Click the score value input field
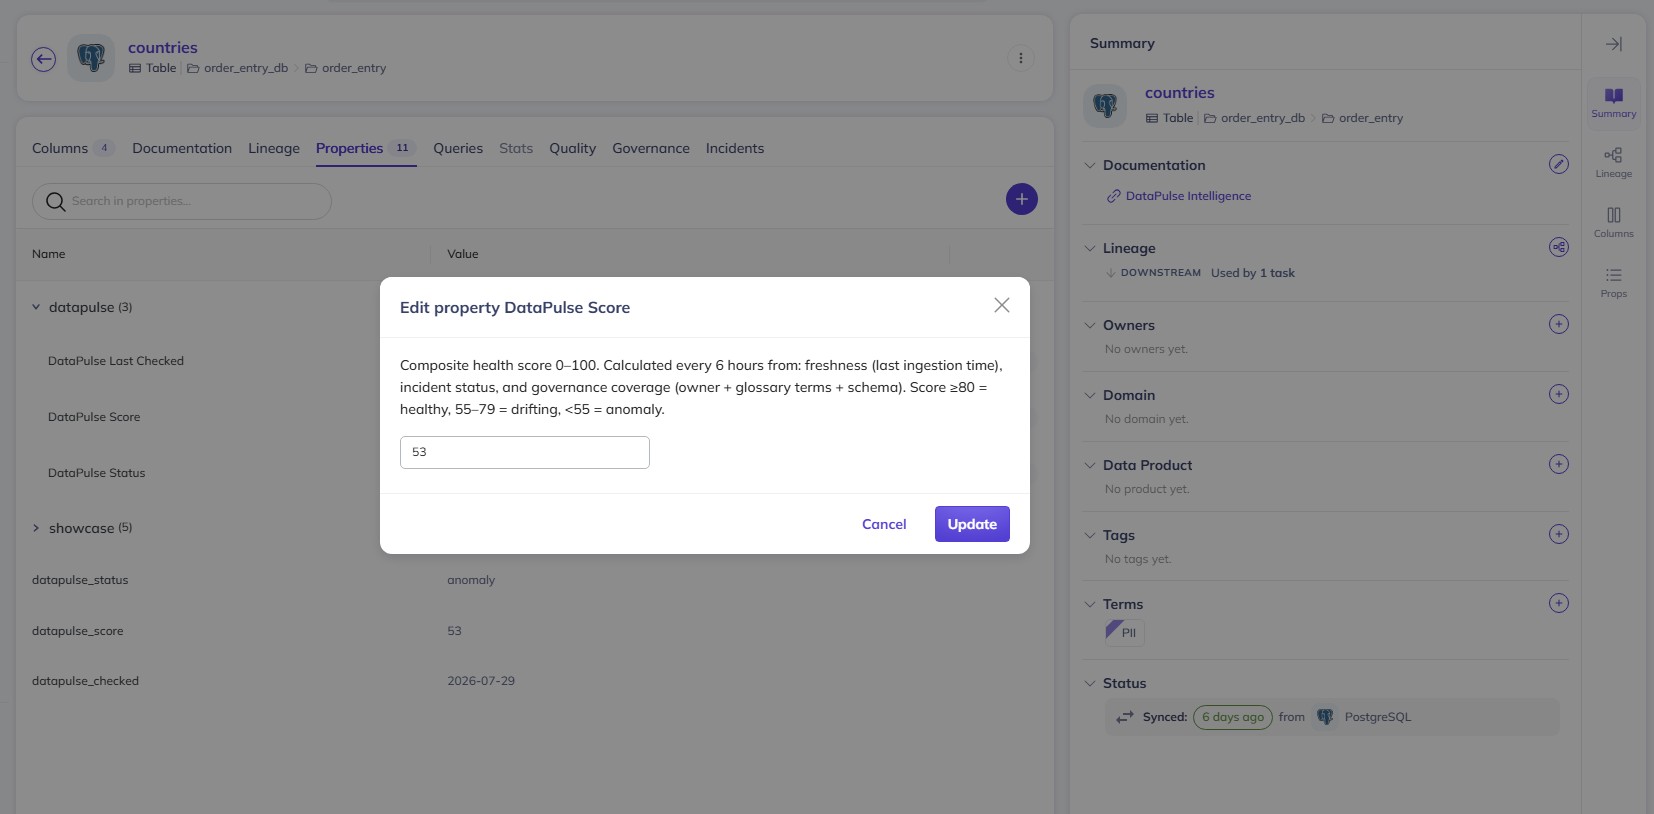 tap(525, 452)
